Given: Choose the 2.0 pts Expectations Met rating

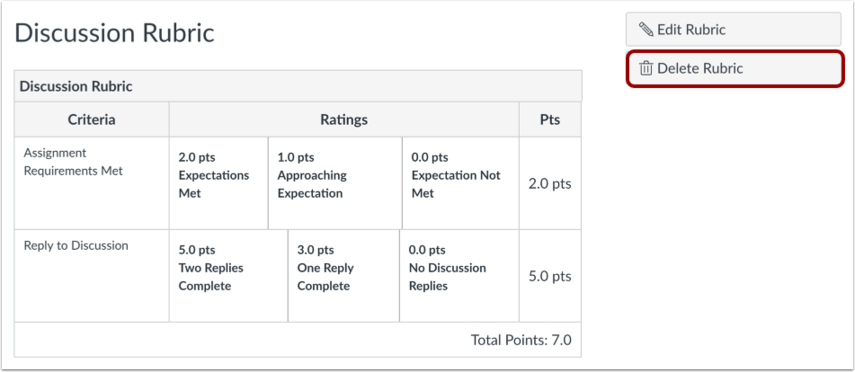Looking at the screenshot, I should coord(219,183).
